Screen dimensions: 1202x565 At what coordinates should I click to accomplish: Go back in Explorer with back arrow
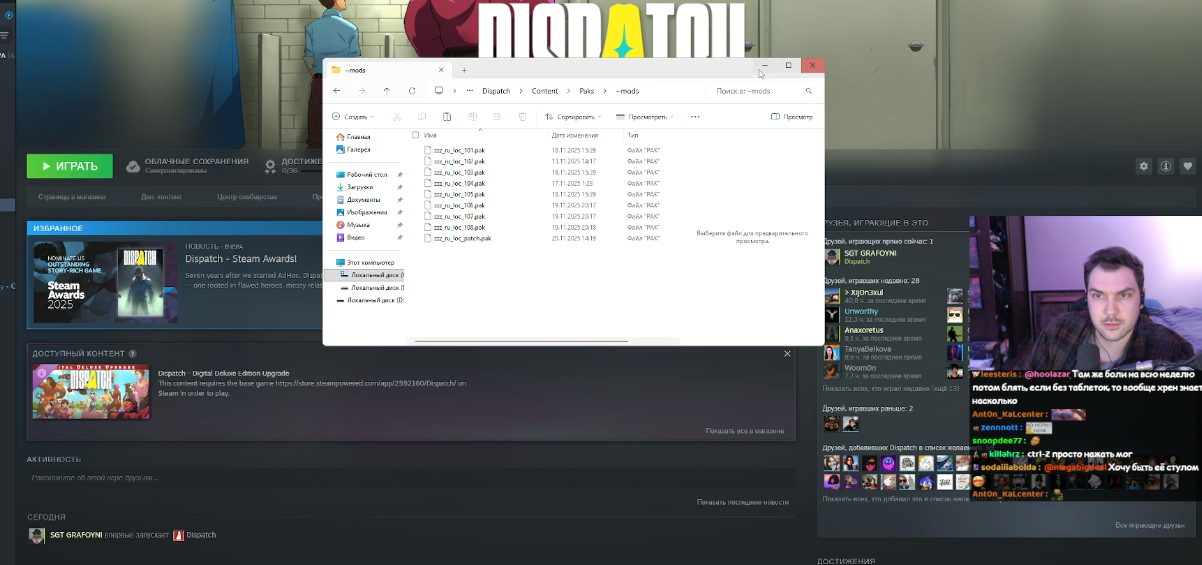pos(337,91)
